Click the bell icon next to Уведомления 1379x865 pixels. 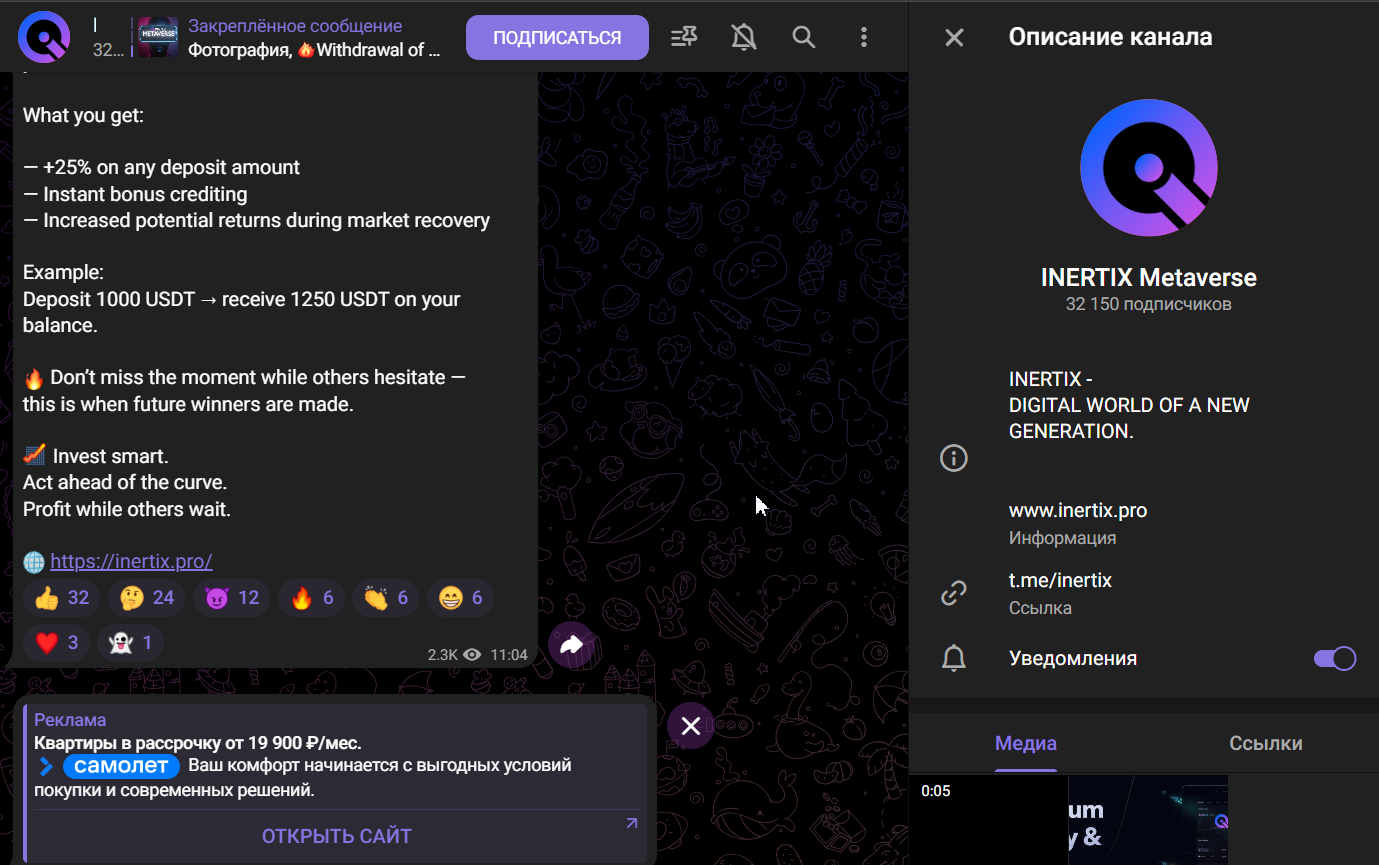coord(954,658)
